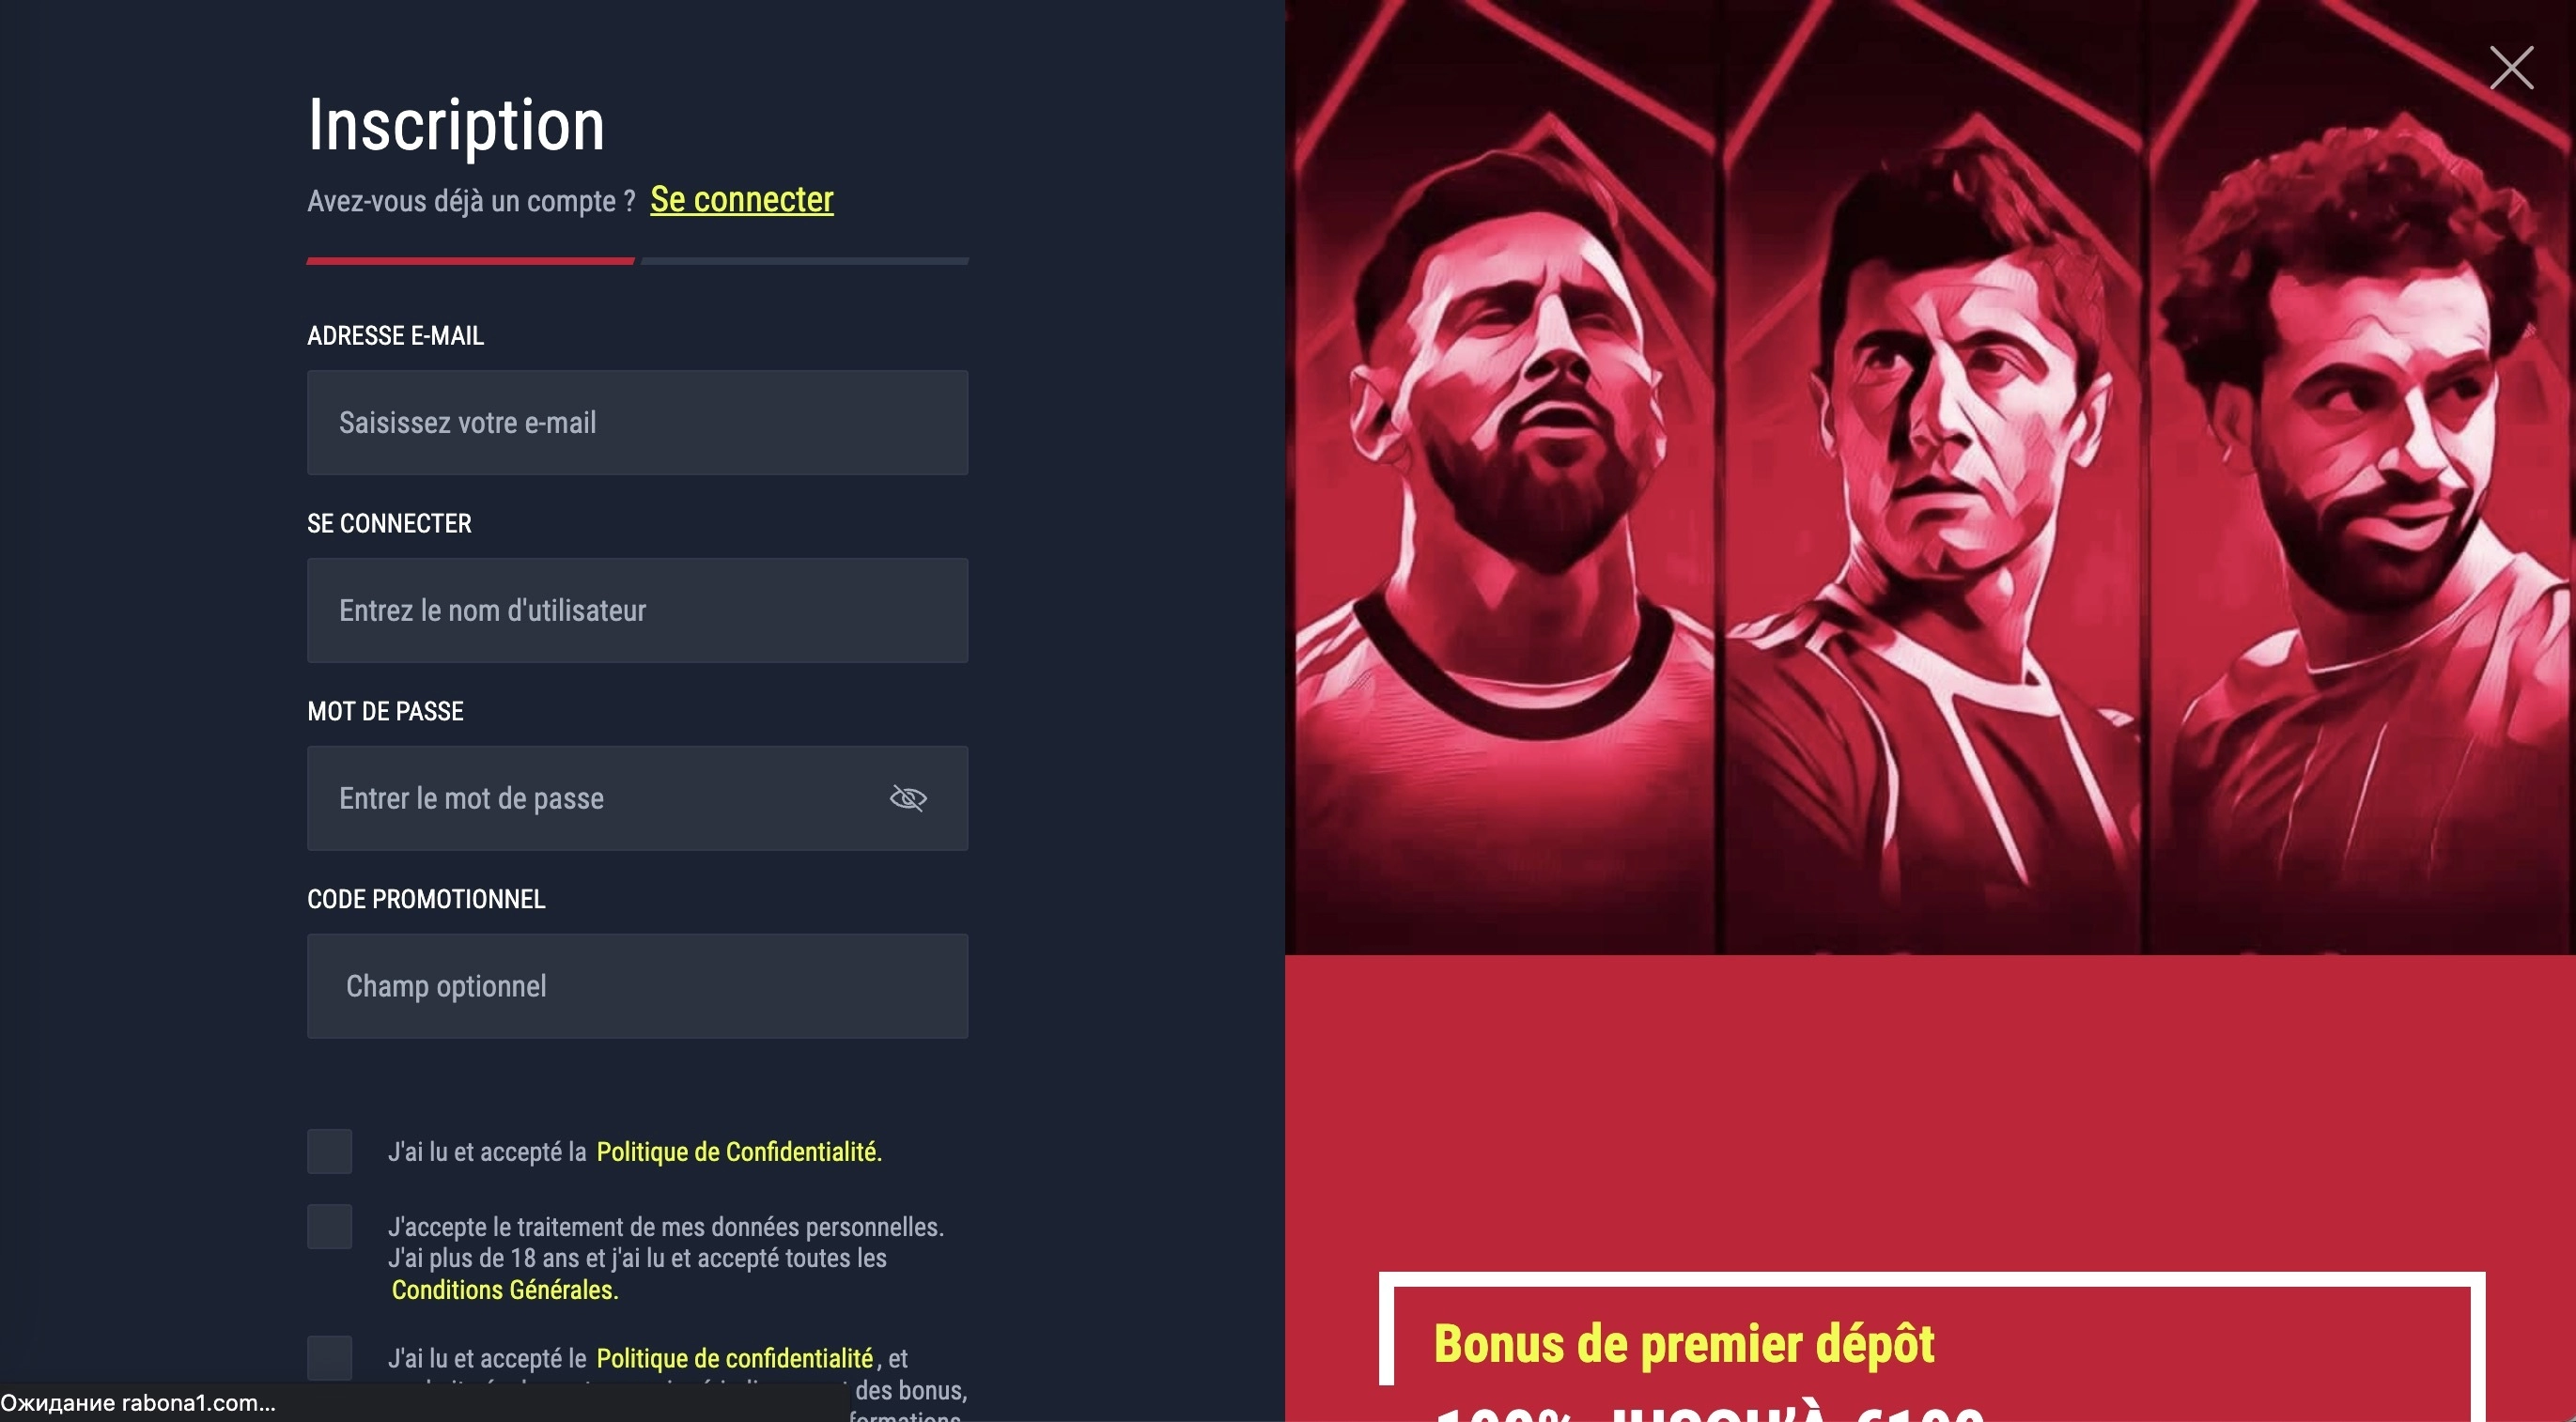Select the grey second-step progress bar
2576x1422 pixels.
click(804, 261)
